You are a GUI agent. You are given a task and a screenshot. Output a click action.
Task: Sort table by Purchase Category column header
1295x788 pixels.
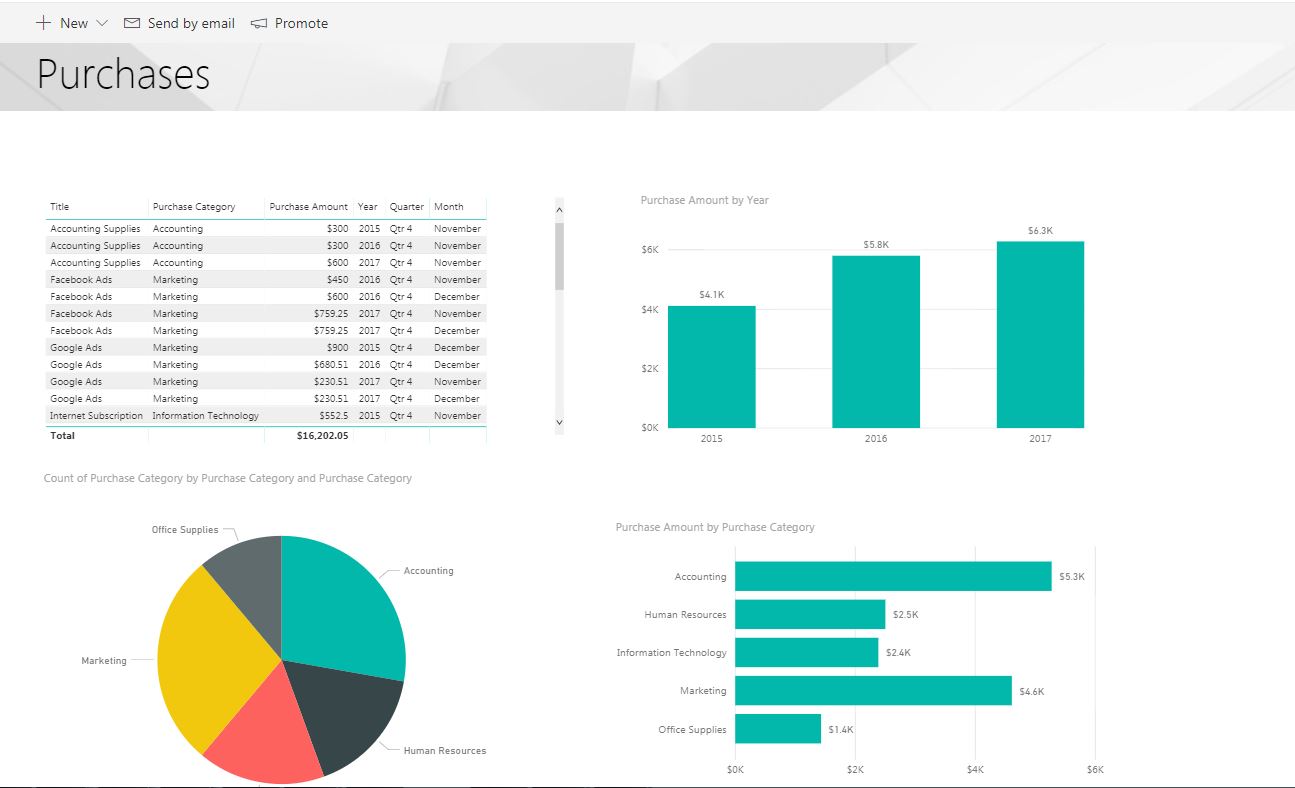(194, 207)
